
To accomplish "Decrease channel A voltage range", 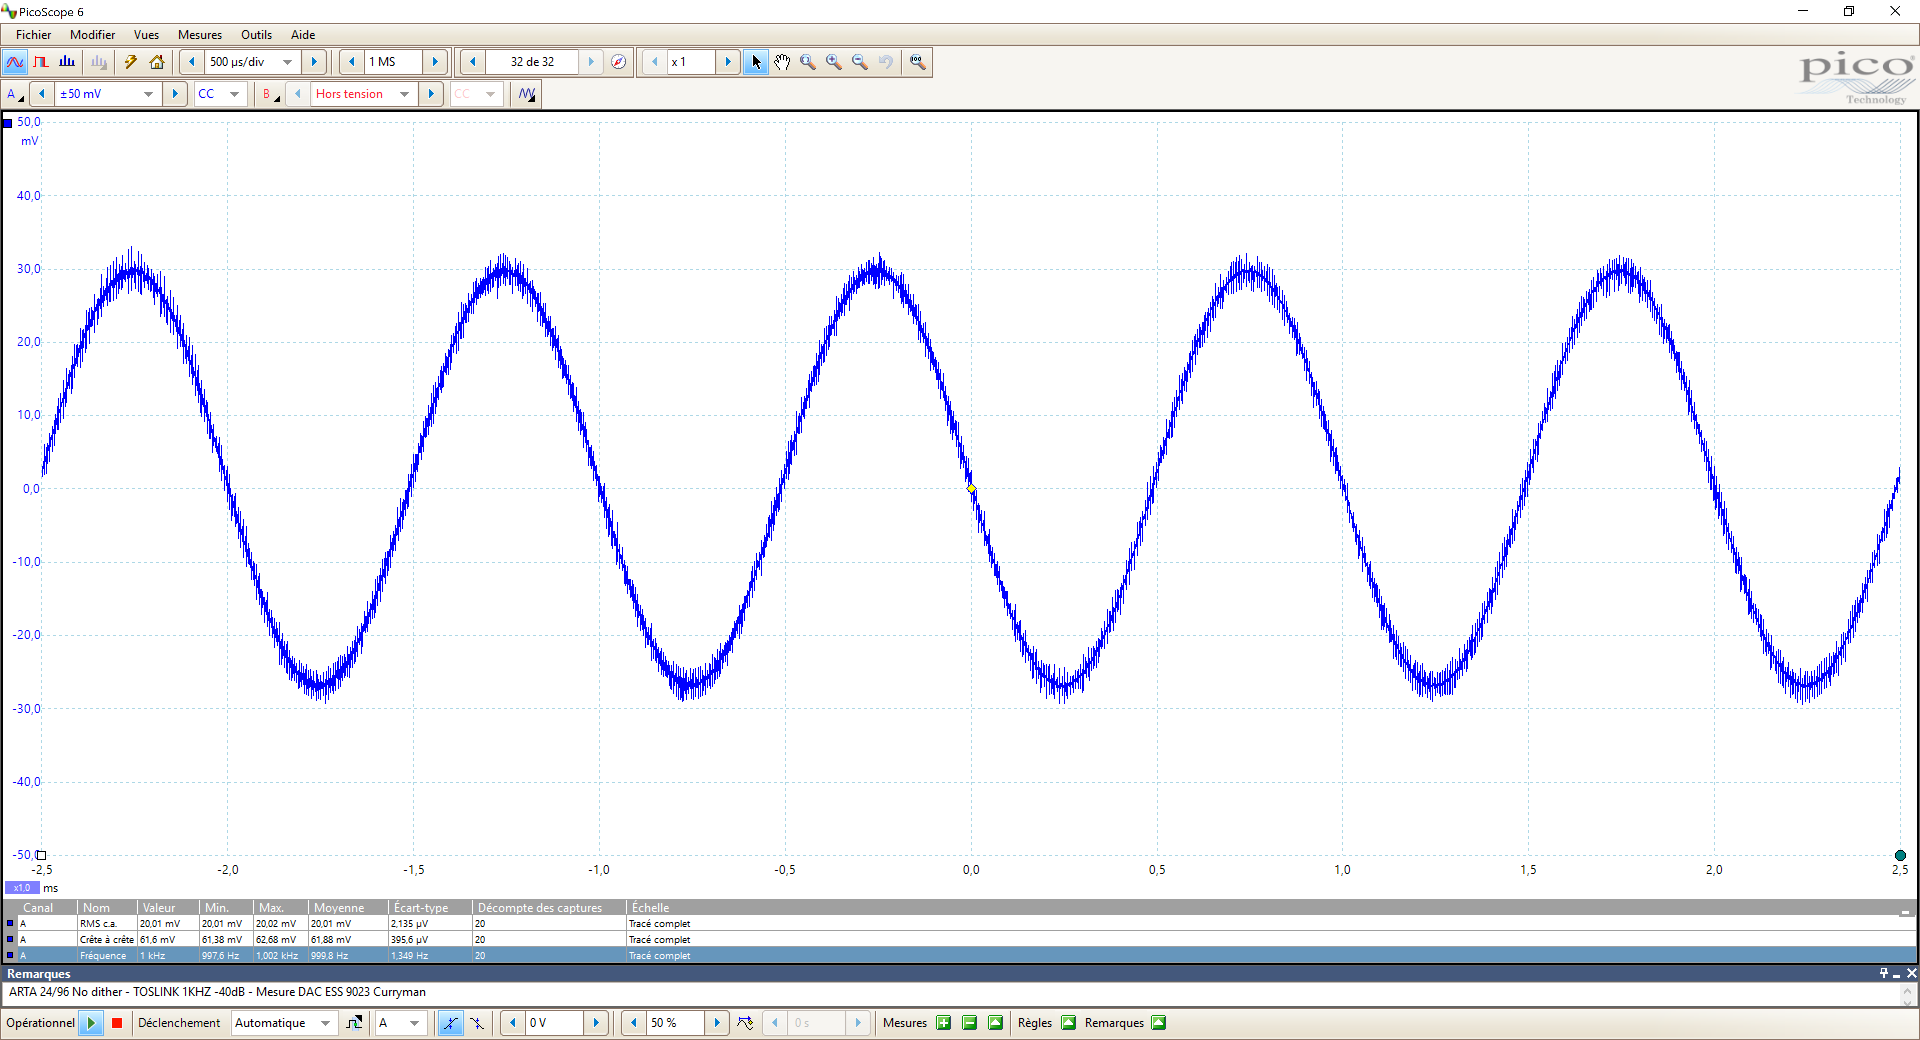I will pyautogui.click(x=42, y=94).
